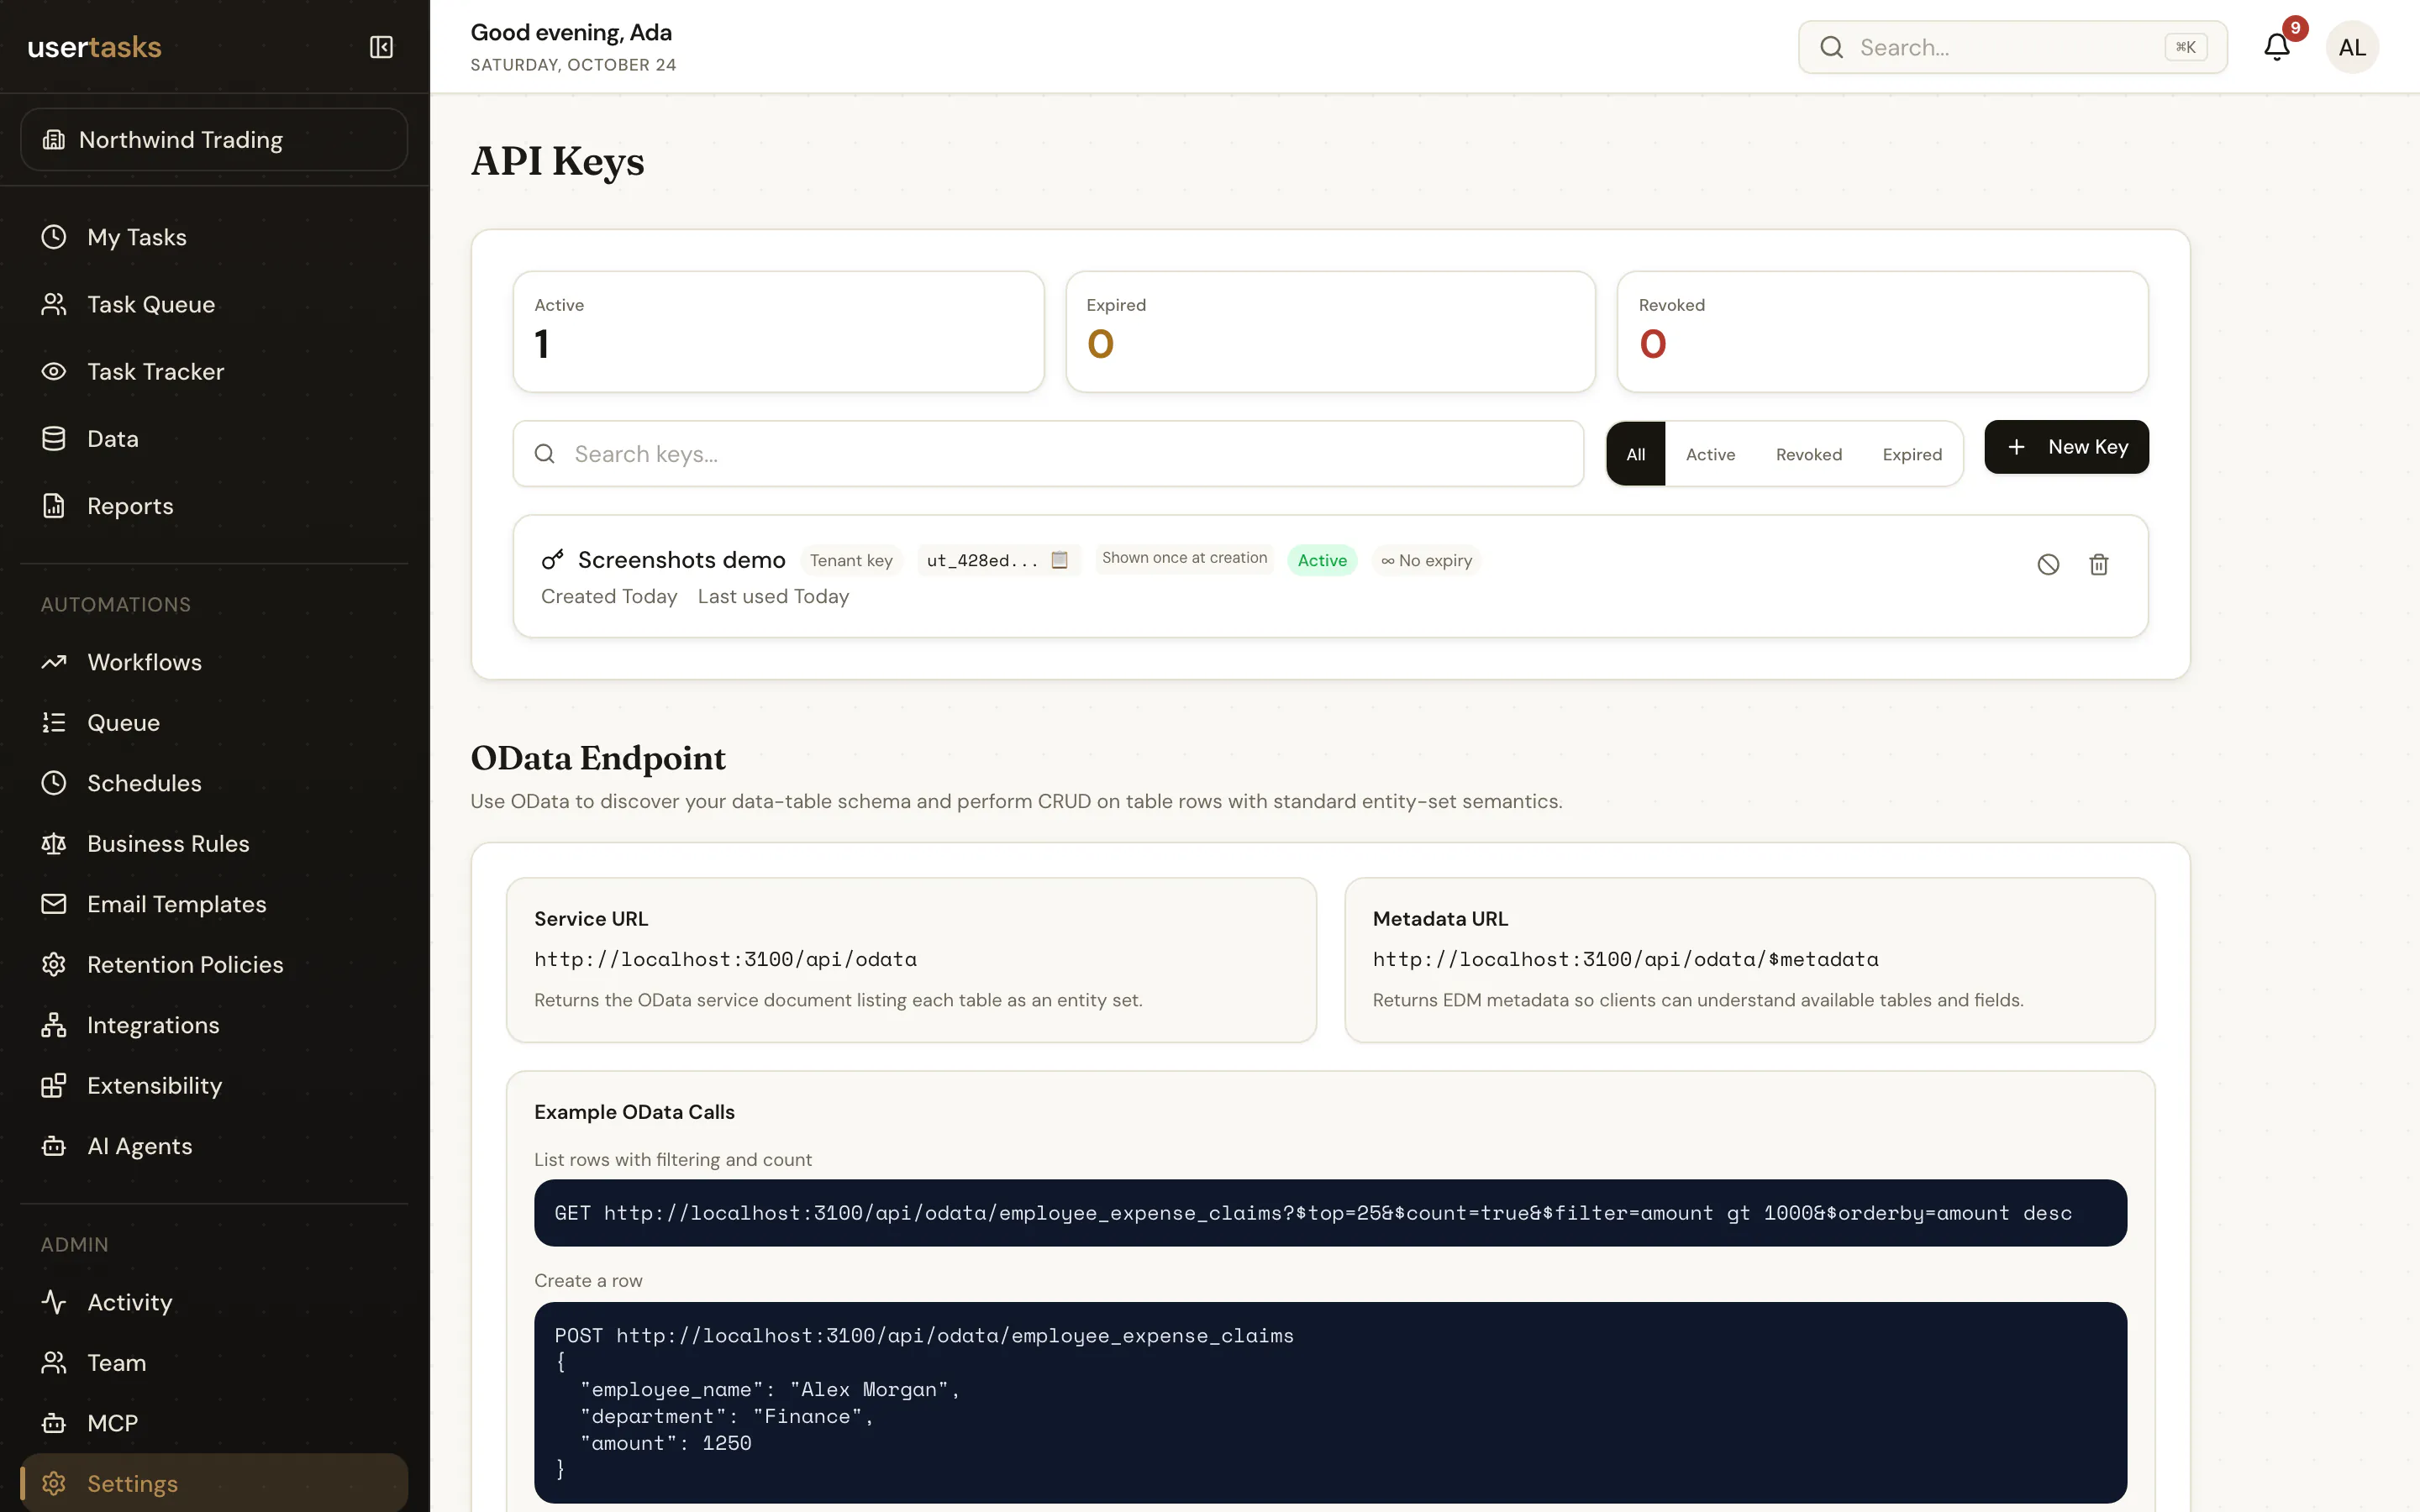Open the Task Tracker page
Image resolution: width=2420 pixels, height=1512 pixels.
(214, 371)
